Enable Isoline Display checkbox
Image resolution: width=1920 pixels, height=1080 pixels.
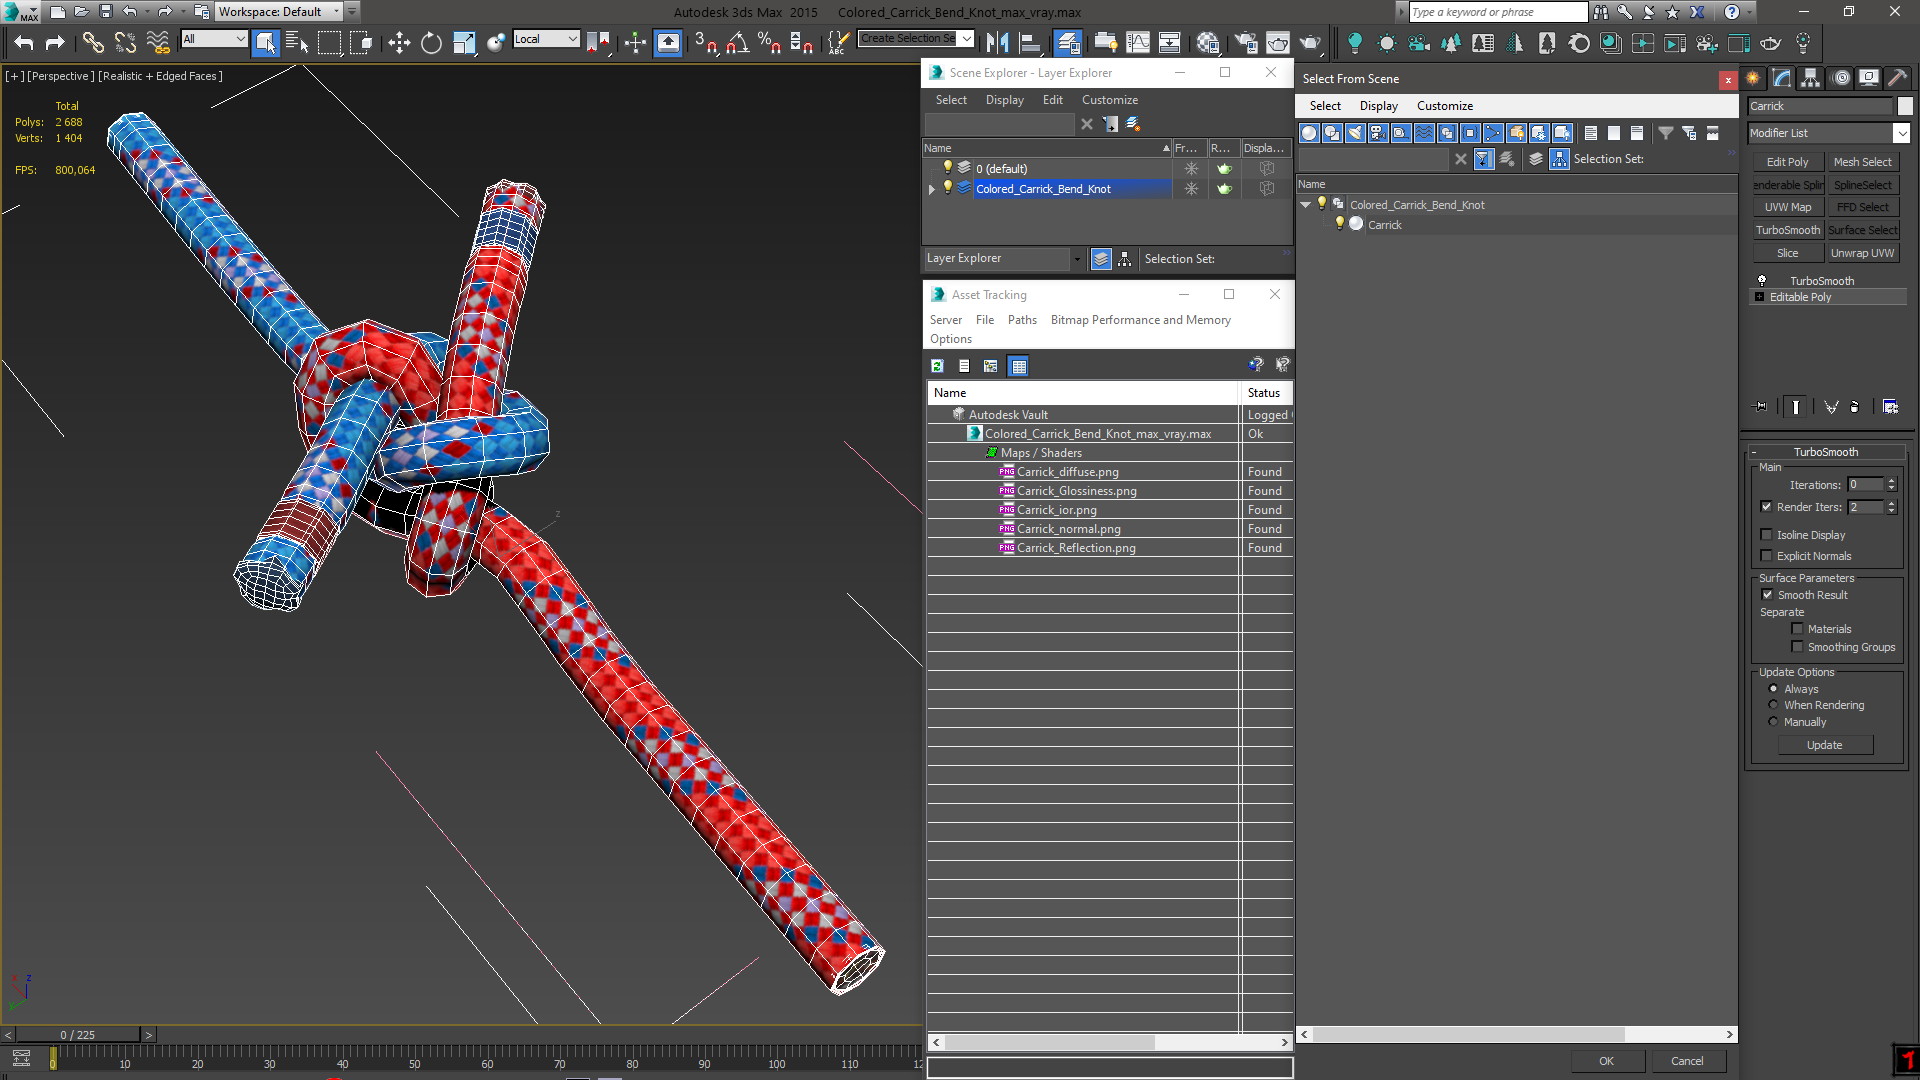tap(1766, 535)
